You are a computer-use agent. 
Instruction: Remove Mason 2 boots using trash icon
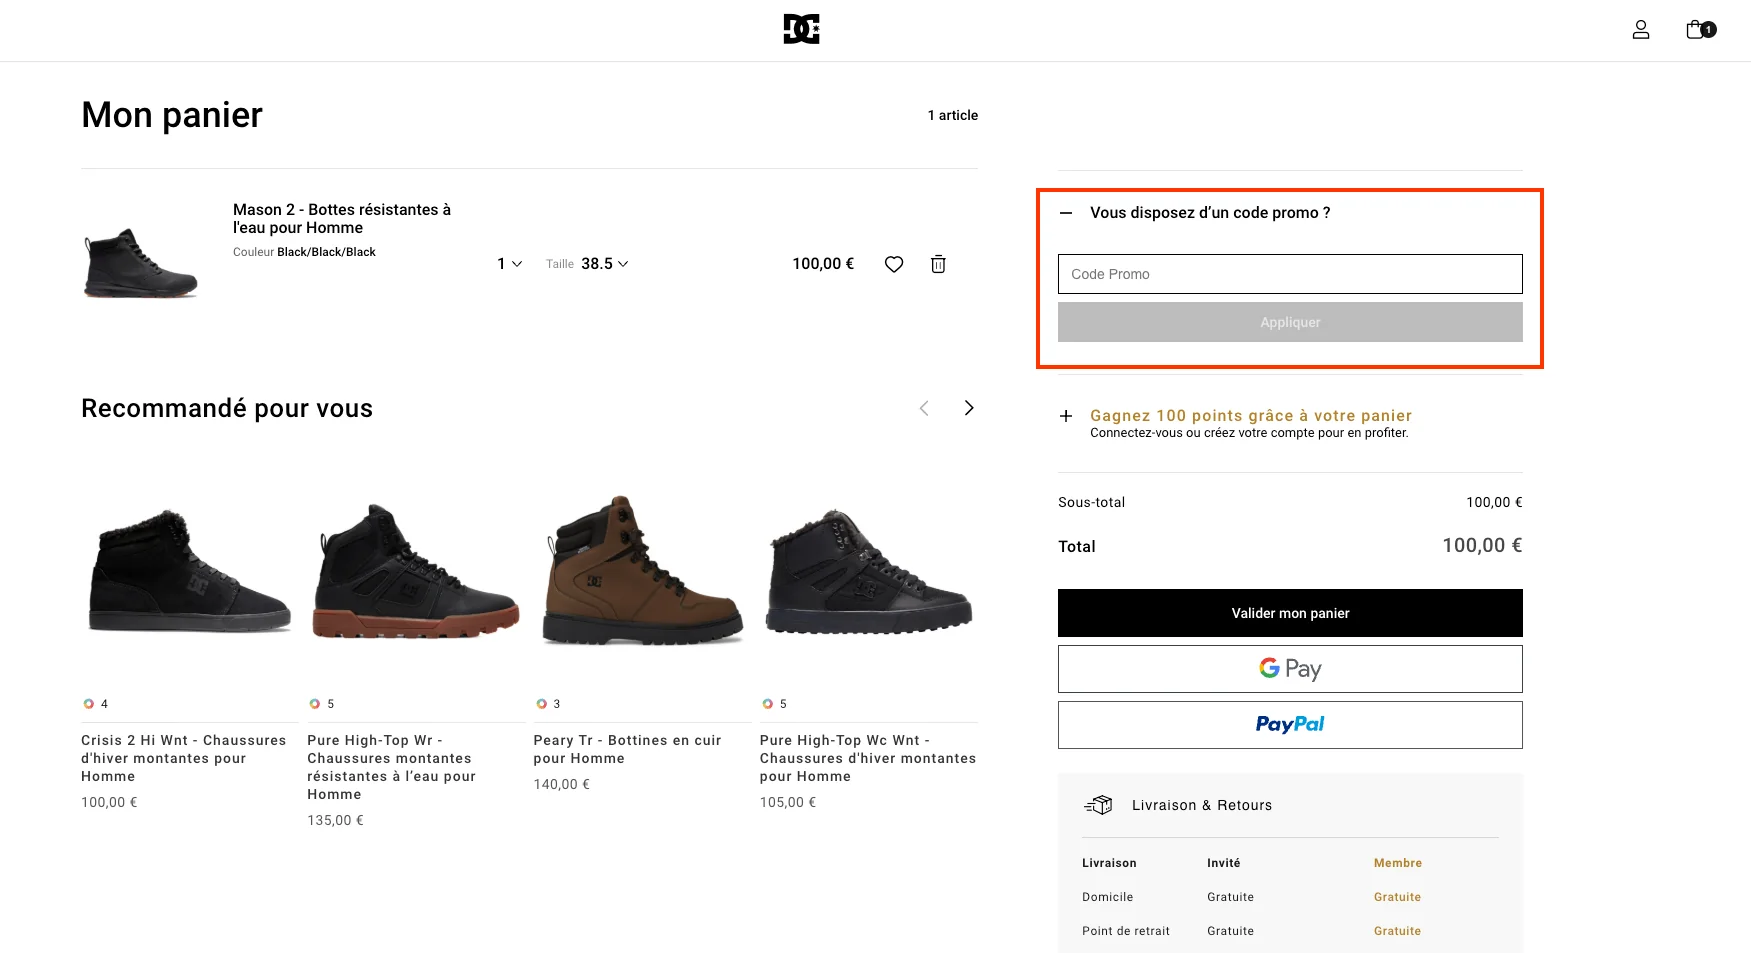937,264
